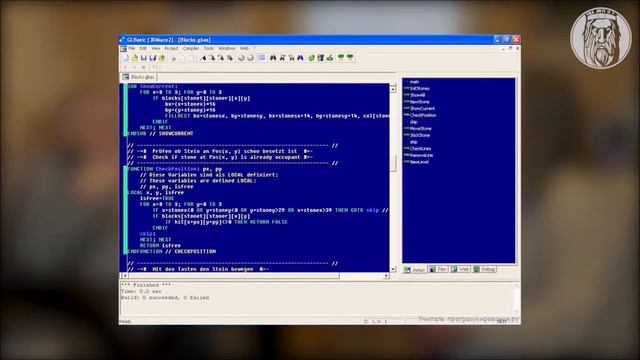Click the green round compile icon

click(x=311, y=58)
